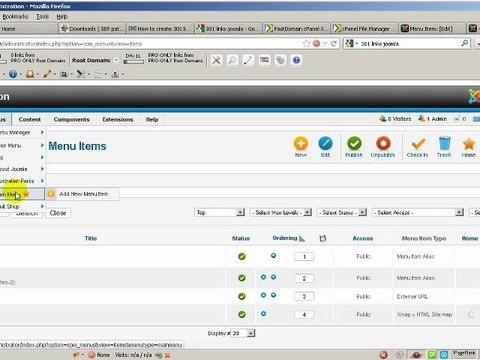Open the Joomla Help menu
This screenshot has height=360, width=480.
152,119
